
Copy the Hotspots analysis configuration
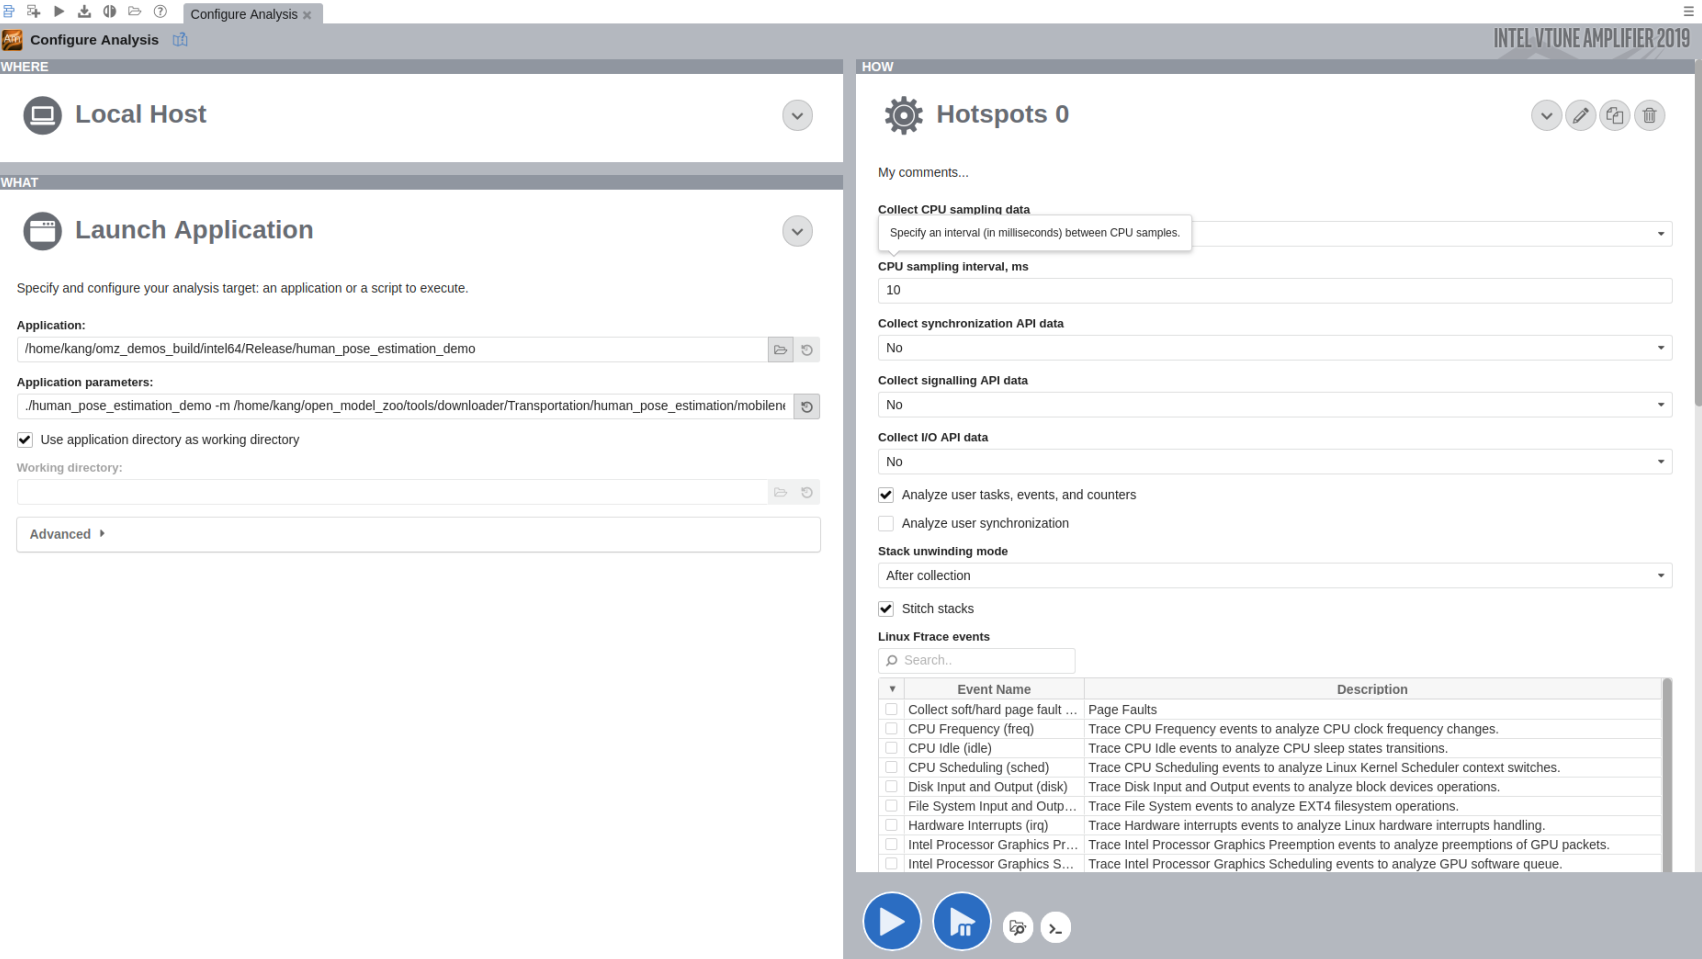pyautogui.click(x=1615, y=116)
